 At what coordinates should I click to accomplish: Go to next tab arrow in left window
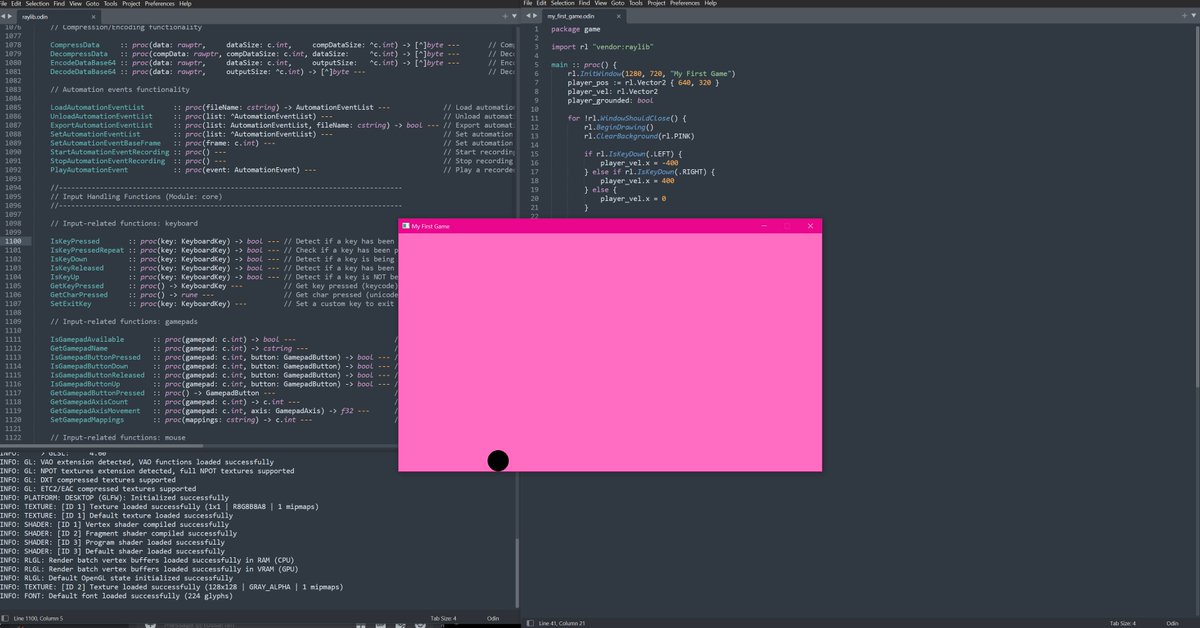(11, 17)
